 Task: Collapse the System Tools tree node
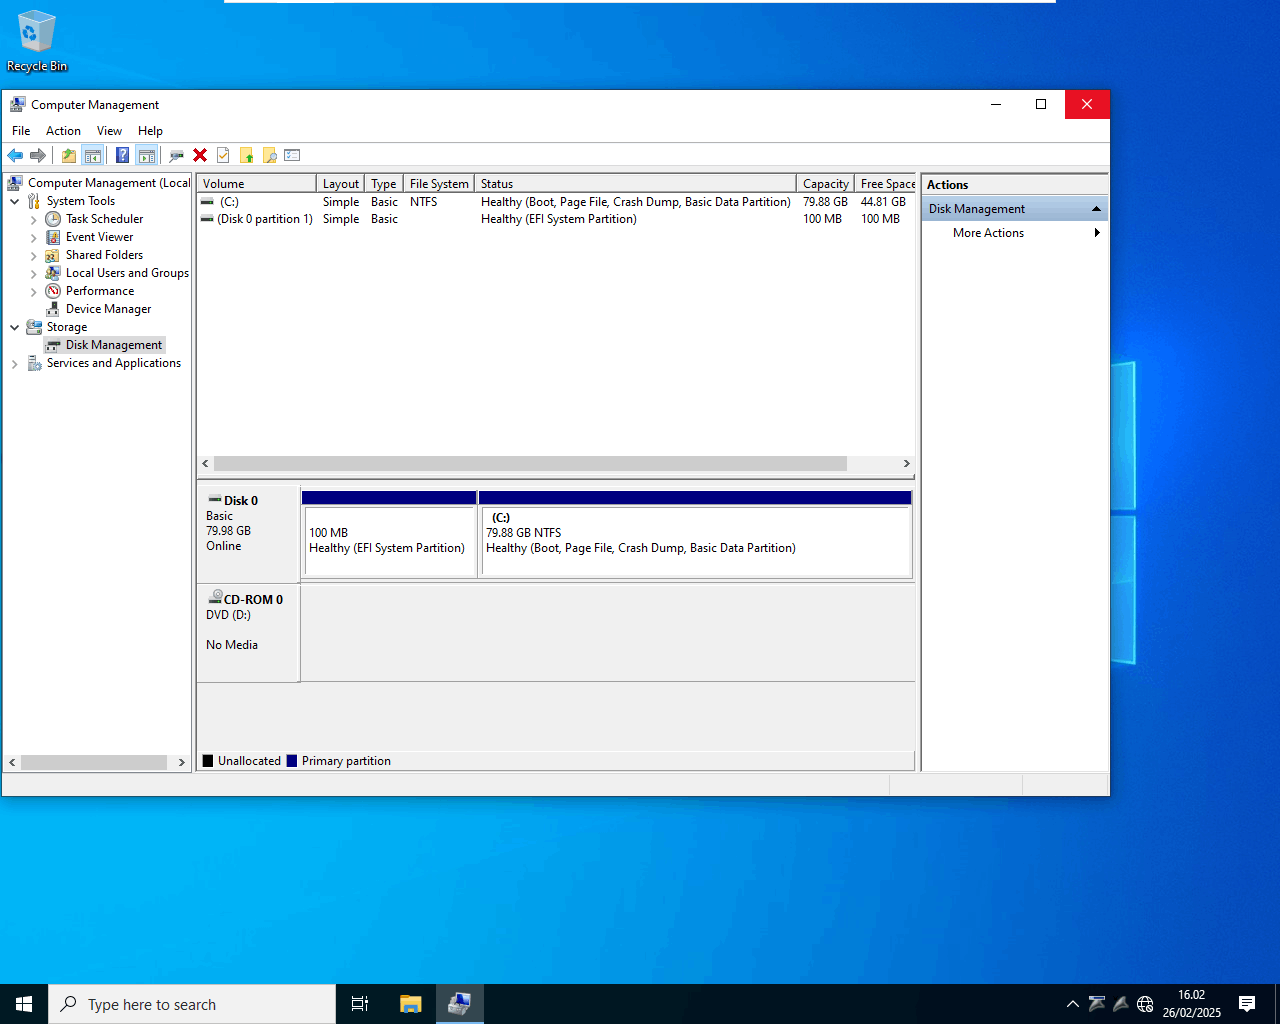15,201
